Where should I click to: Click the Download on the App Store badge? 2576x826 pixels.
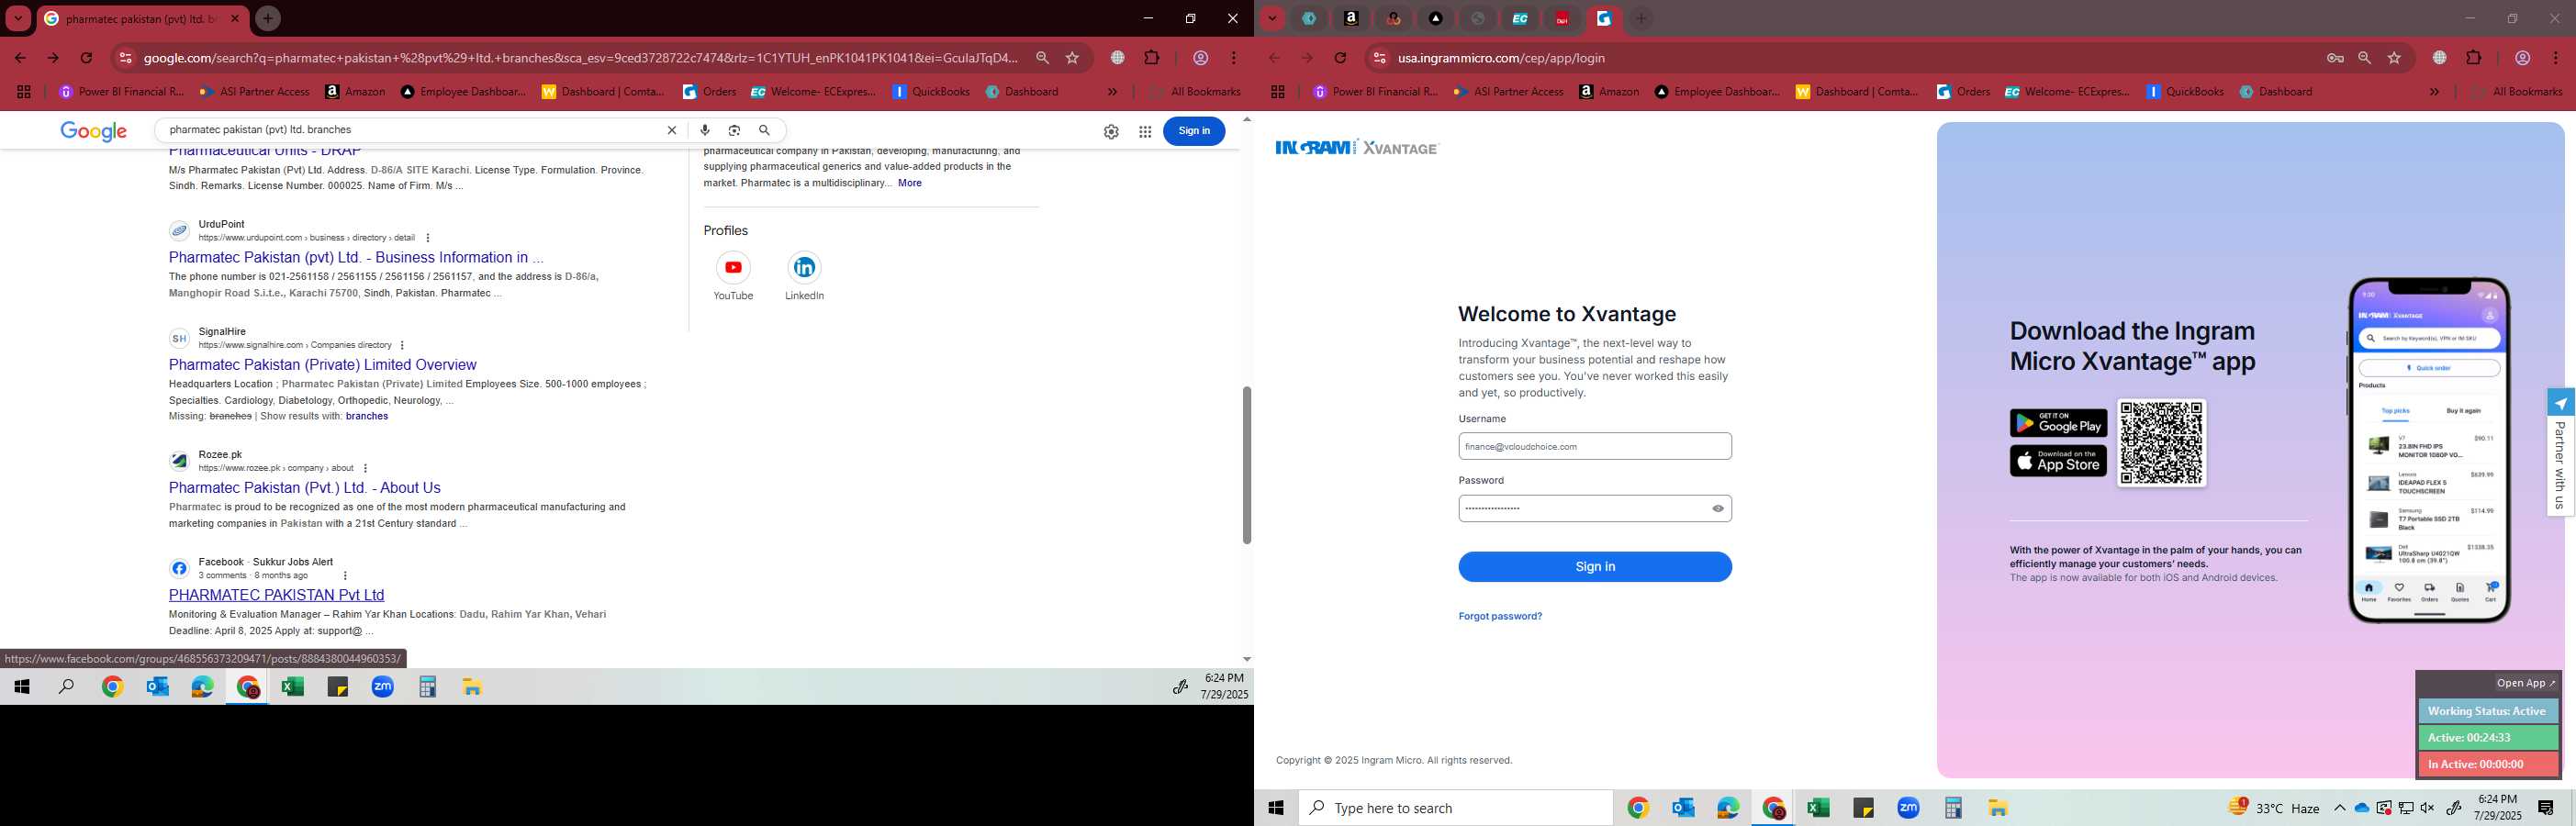[x=2057, y=461]
